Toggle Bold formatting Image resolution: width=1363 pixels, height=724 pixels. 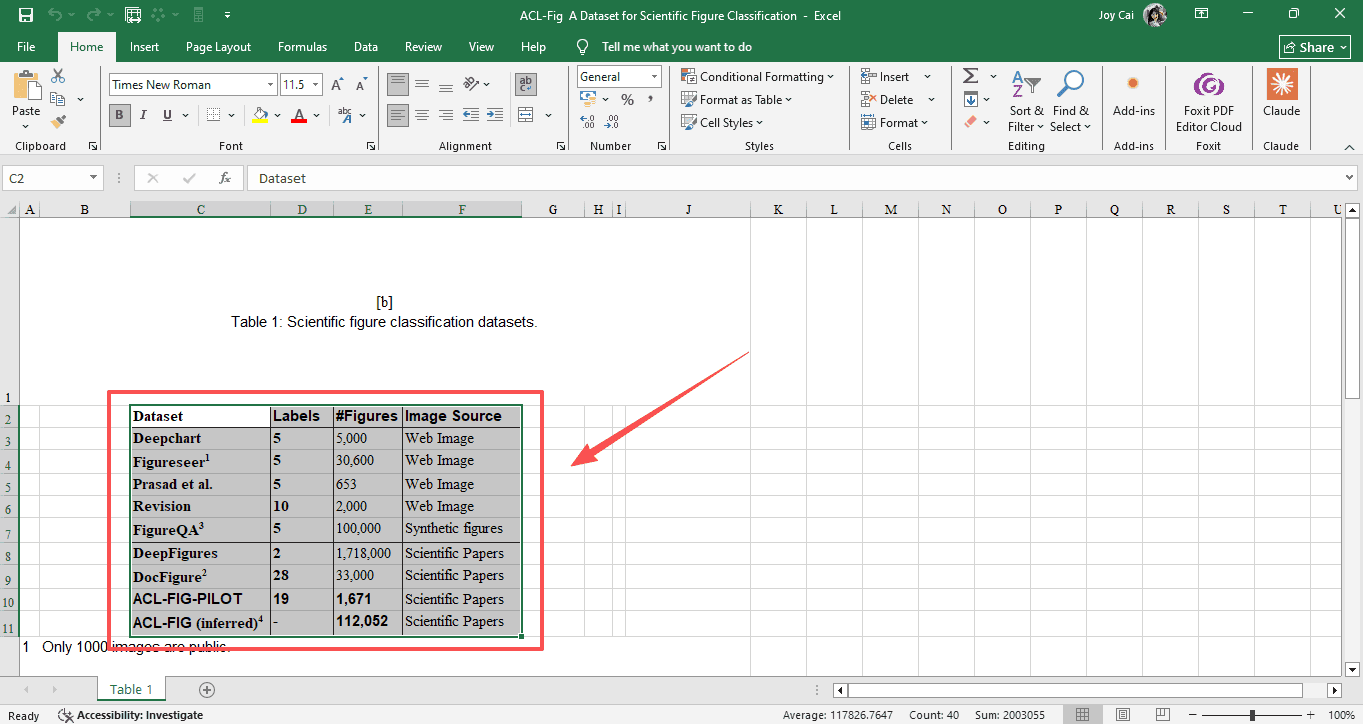pos(120,115)
